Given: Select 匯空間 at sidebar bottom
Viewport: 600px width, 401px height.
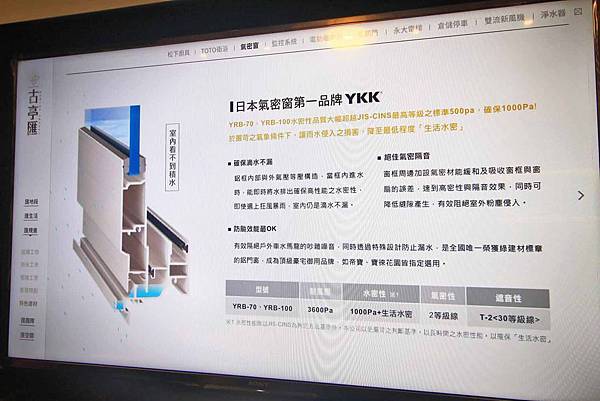Looking at the screenshot, I should pos(27,335).
